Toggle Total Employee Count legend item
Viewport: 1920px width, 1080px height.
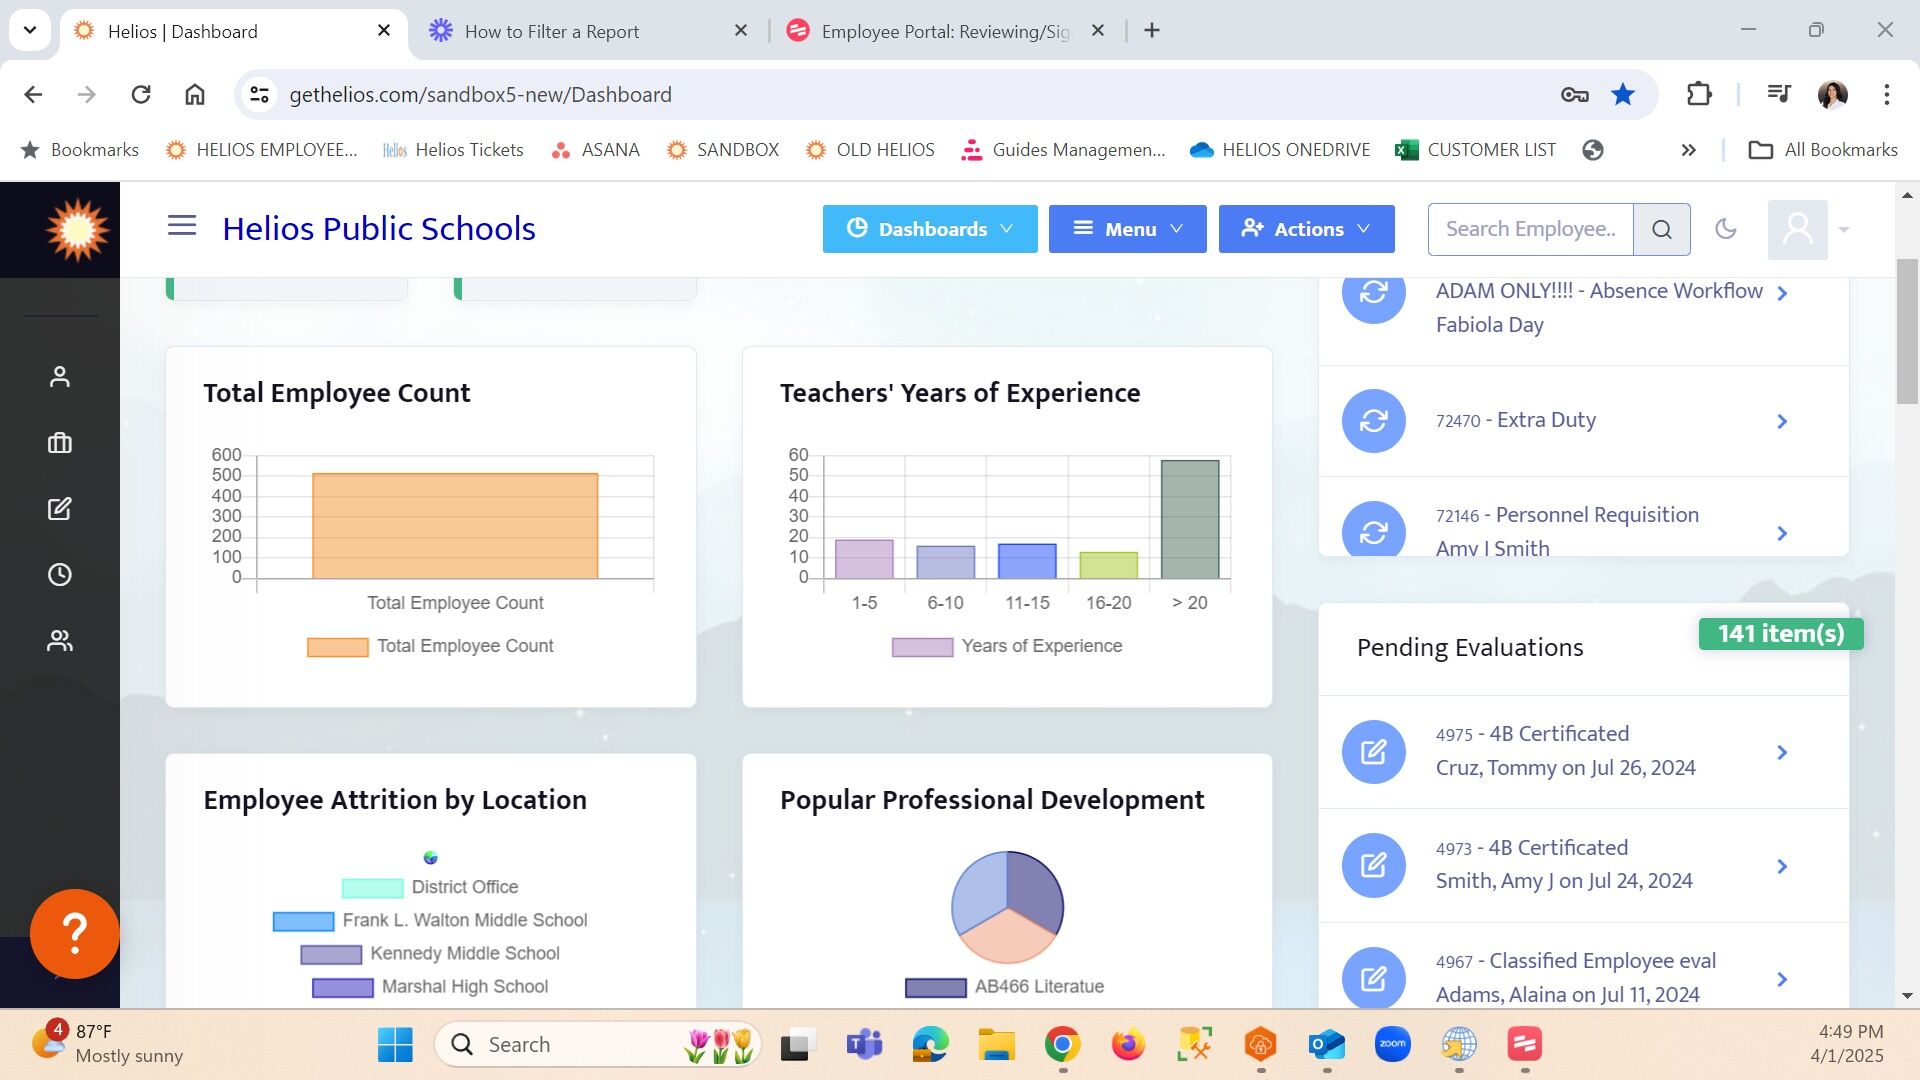[430, 647]
